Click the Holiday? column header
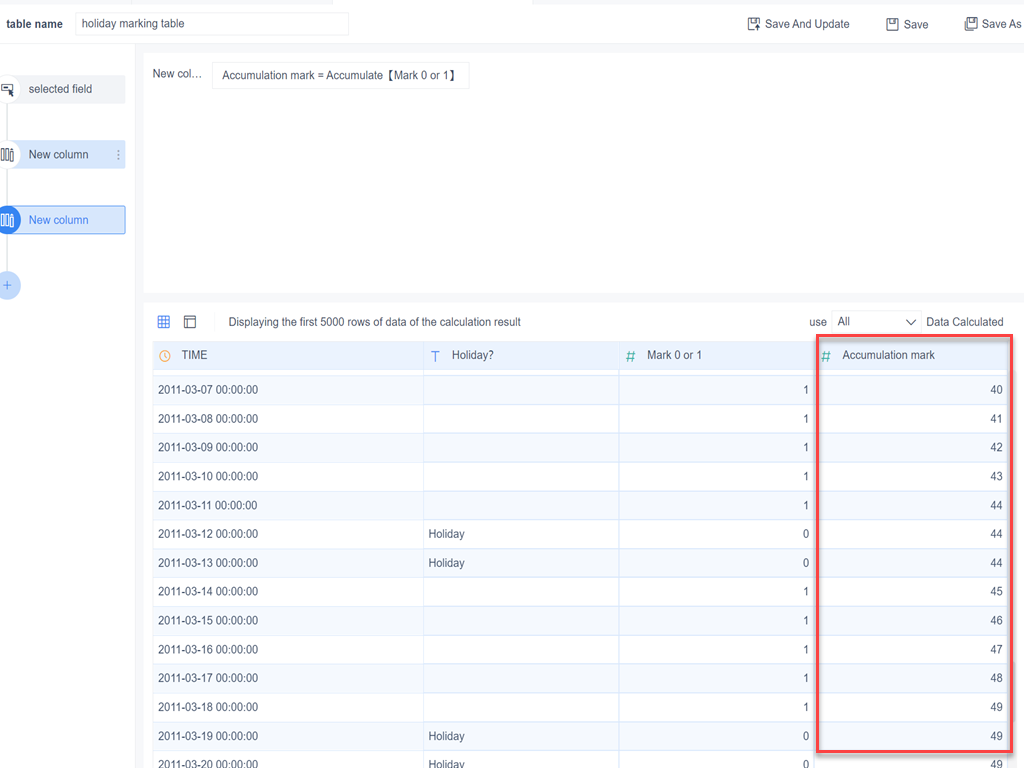Viewport: 1024px width, 768px height. coord(521,356)
